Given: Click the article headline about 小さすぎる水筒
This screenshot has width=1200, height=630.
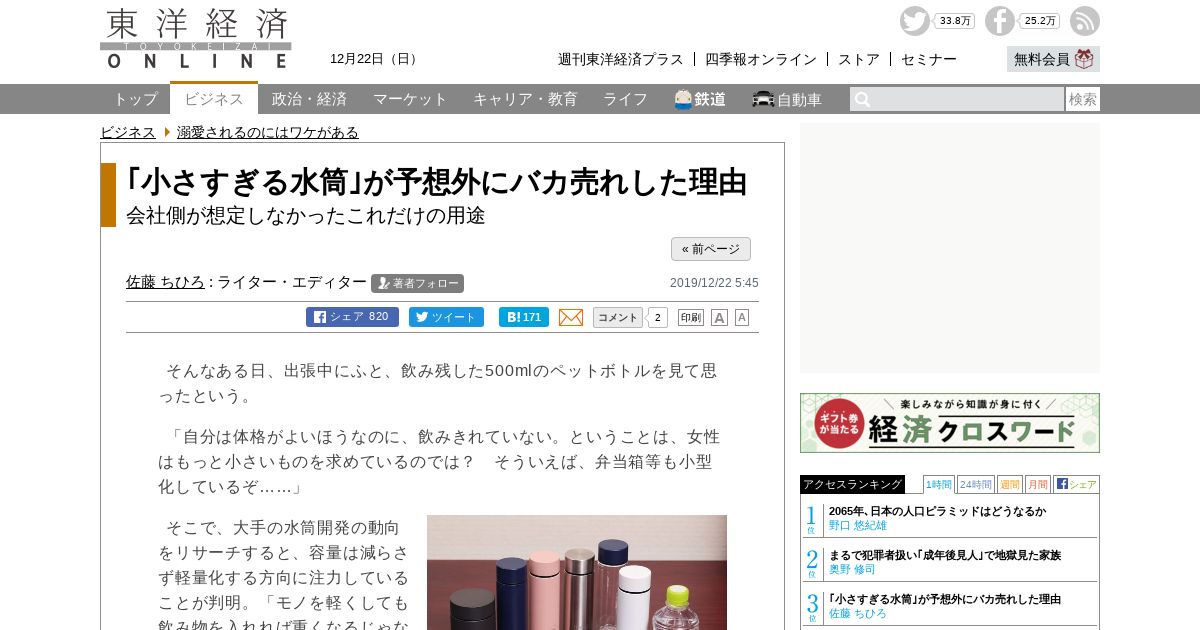Looking at the screenshot, I should [x=436, y=182].
